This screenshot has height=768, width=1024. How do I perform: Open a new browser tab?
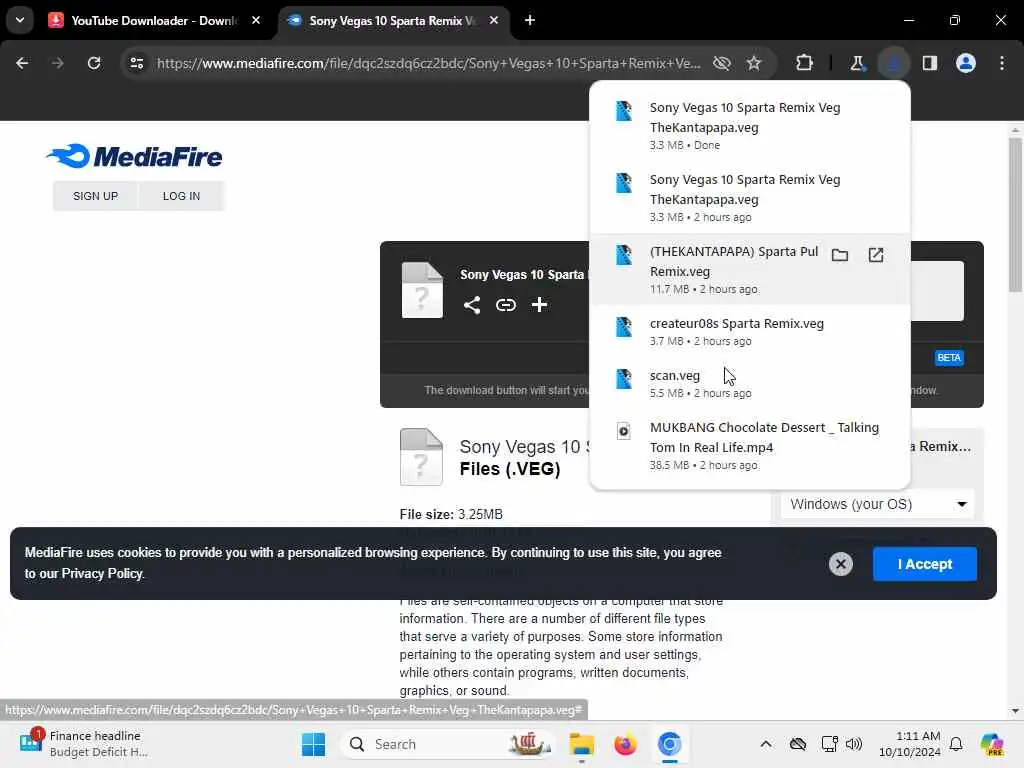click(530, 20)
